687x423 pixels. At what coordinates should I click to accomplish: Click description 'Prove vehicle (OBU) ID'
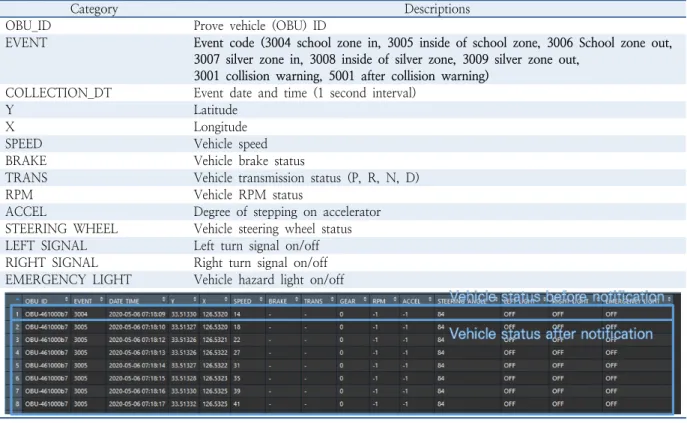pos(260,26)
